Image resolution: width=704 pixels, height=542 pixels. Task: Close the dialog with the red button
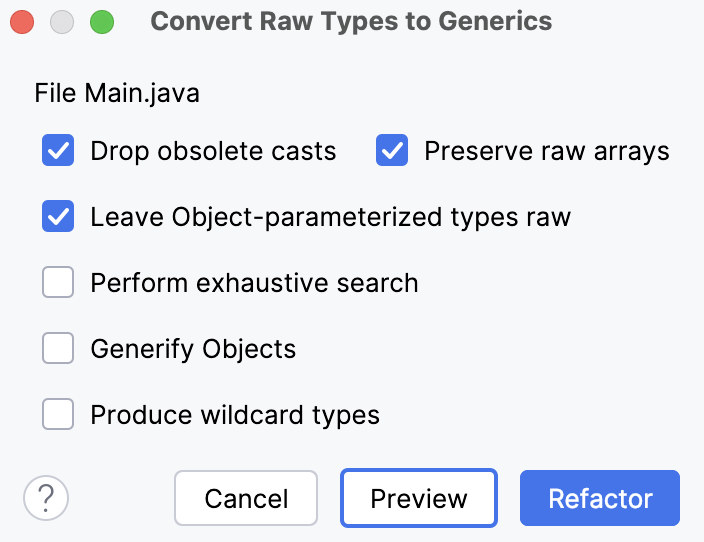coord(22,21)
